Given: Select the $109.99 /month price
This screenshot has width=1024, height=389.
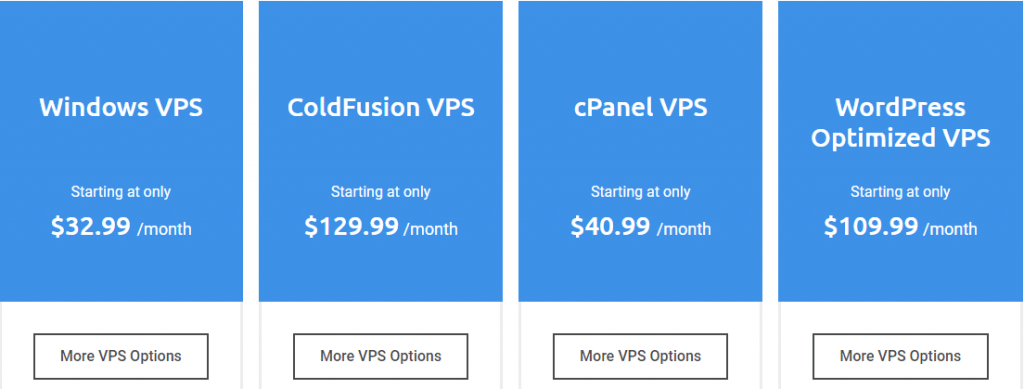Looking at the screenshot, I should (x=900, y=226).
